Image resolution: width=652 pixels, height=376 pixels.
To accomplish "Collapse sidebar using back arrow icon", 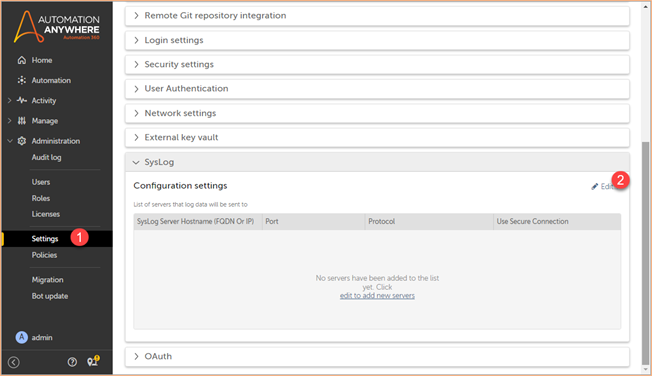I will (x=14, y=362).
